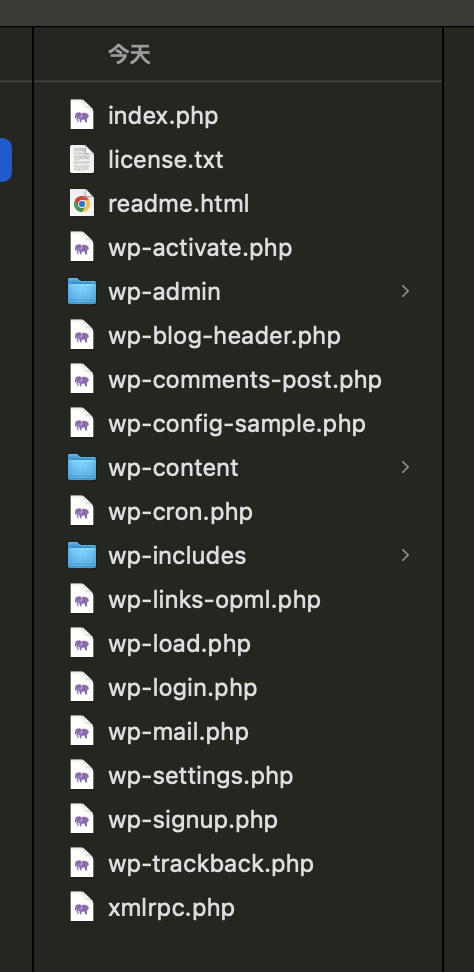Click the PHP icon beside wp-login.php
Screen dimensions: 474x972
click(x=82, y=687)
